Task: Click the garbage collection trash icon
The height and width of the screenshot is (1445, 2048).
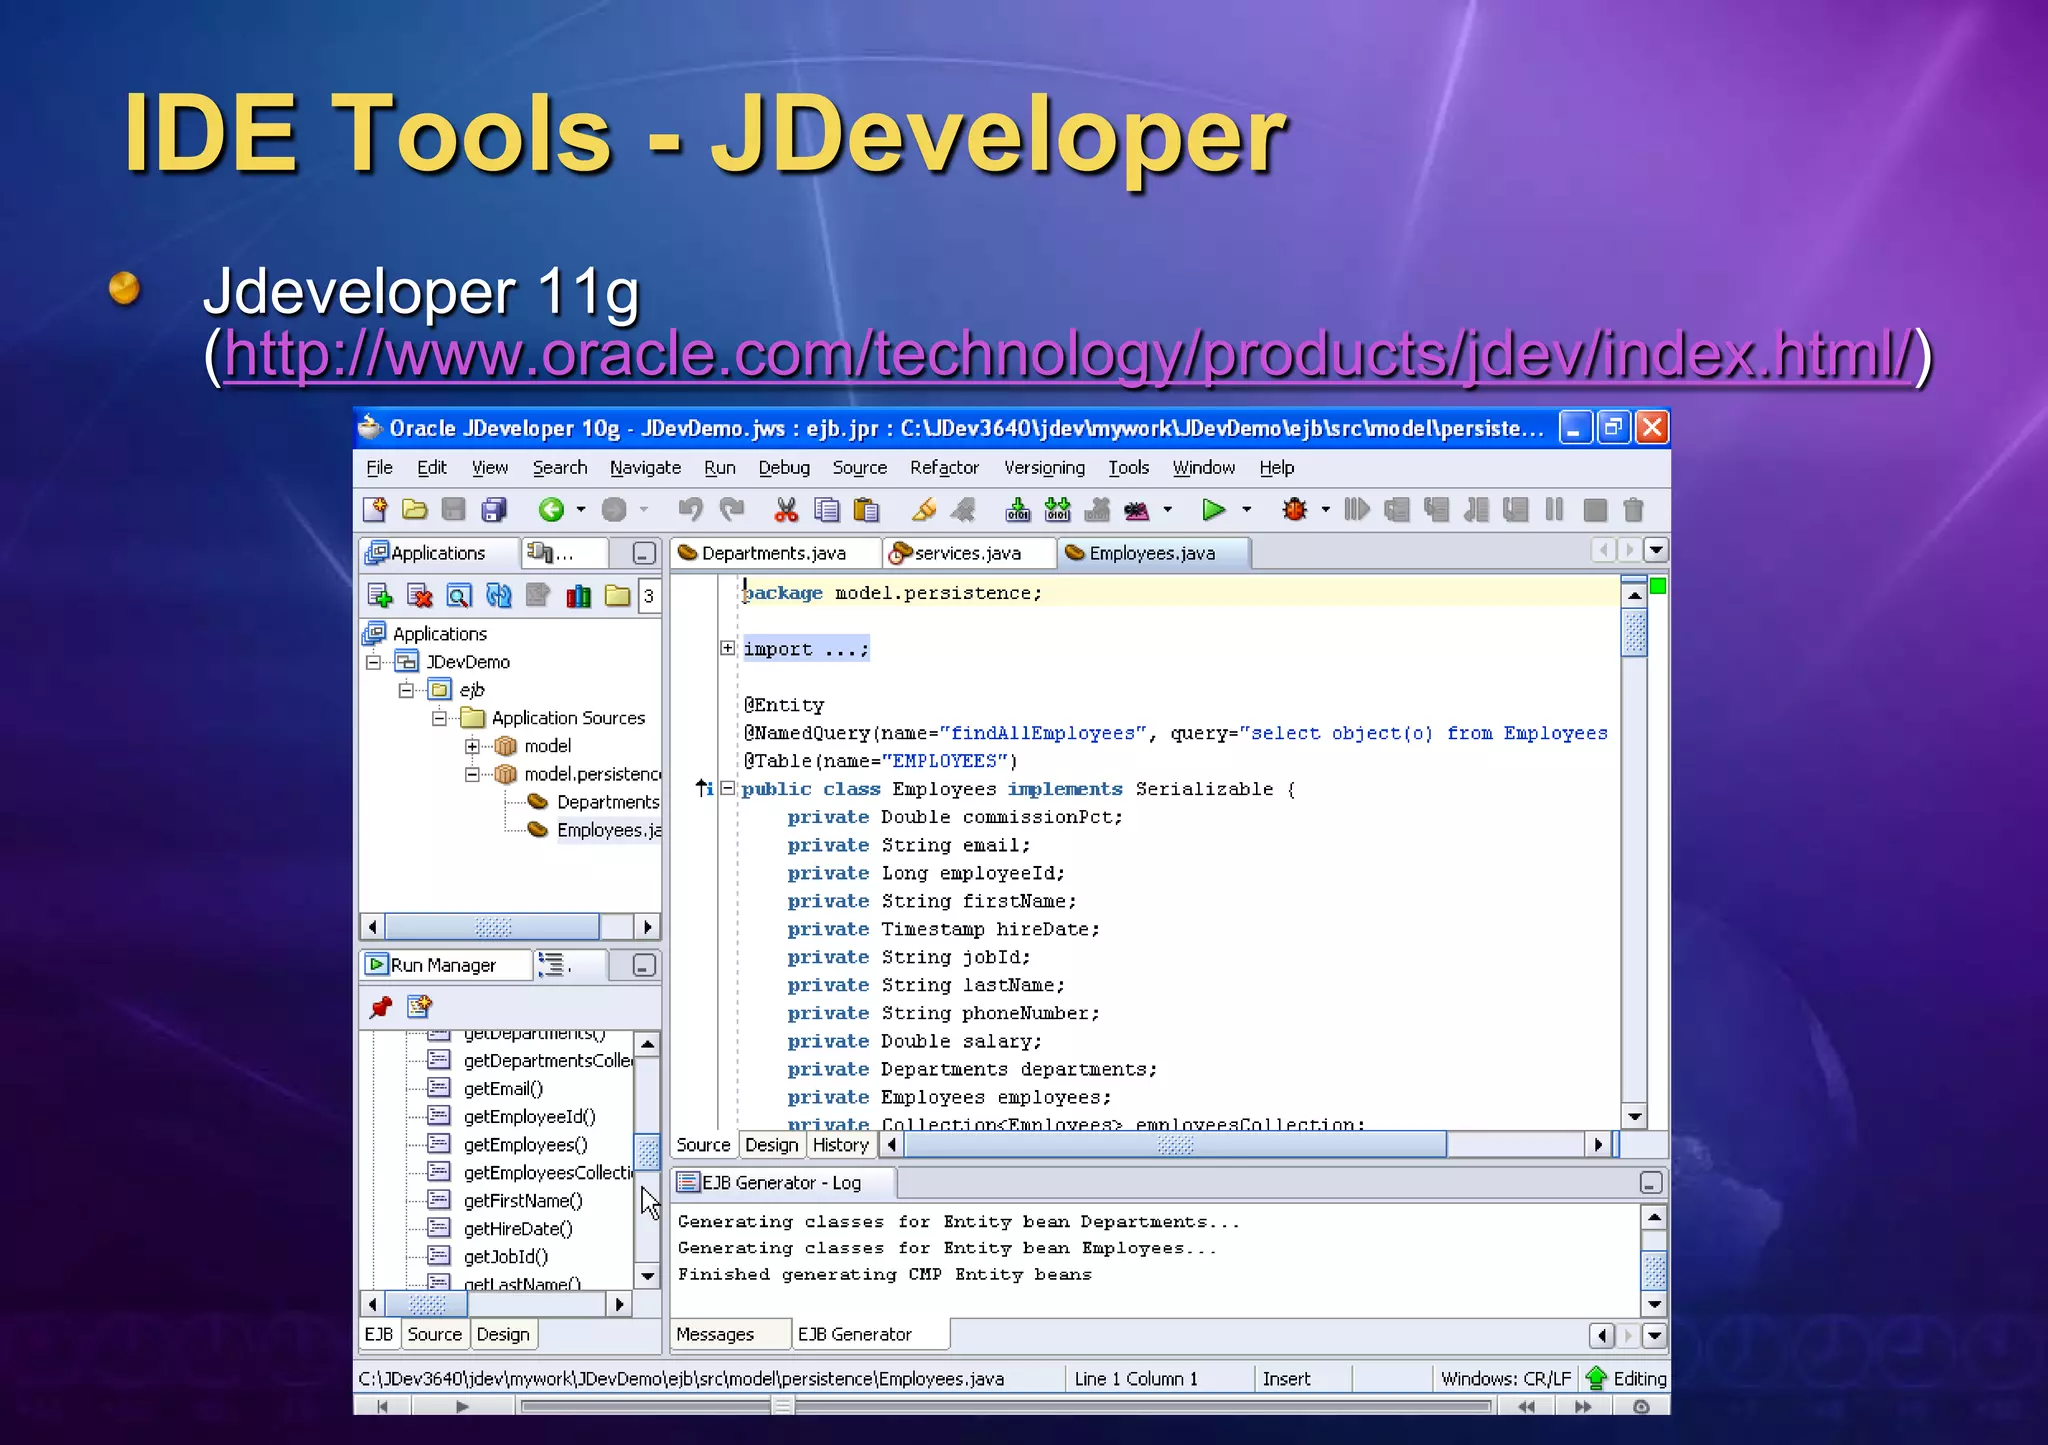Action: (x=1634, y=510)
